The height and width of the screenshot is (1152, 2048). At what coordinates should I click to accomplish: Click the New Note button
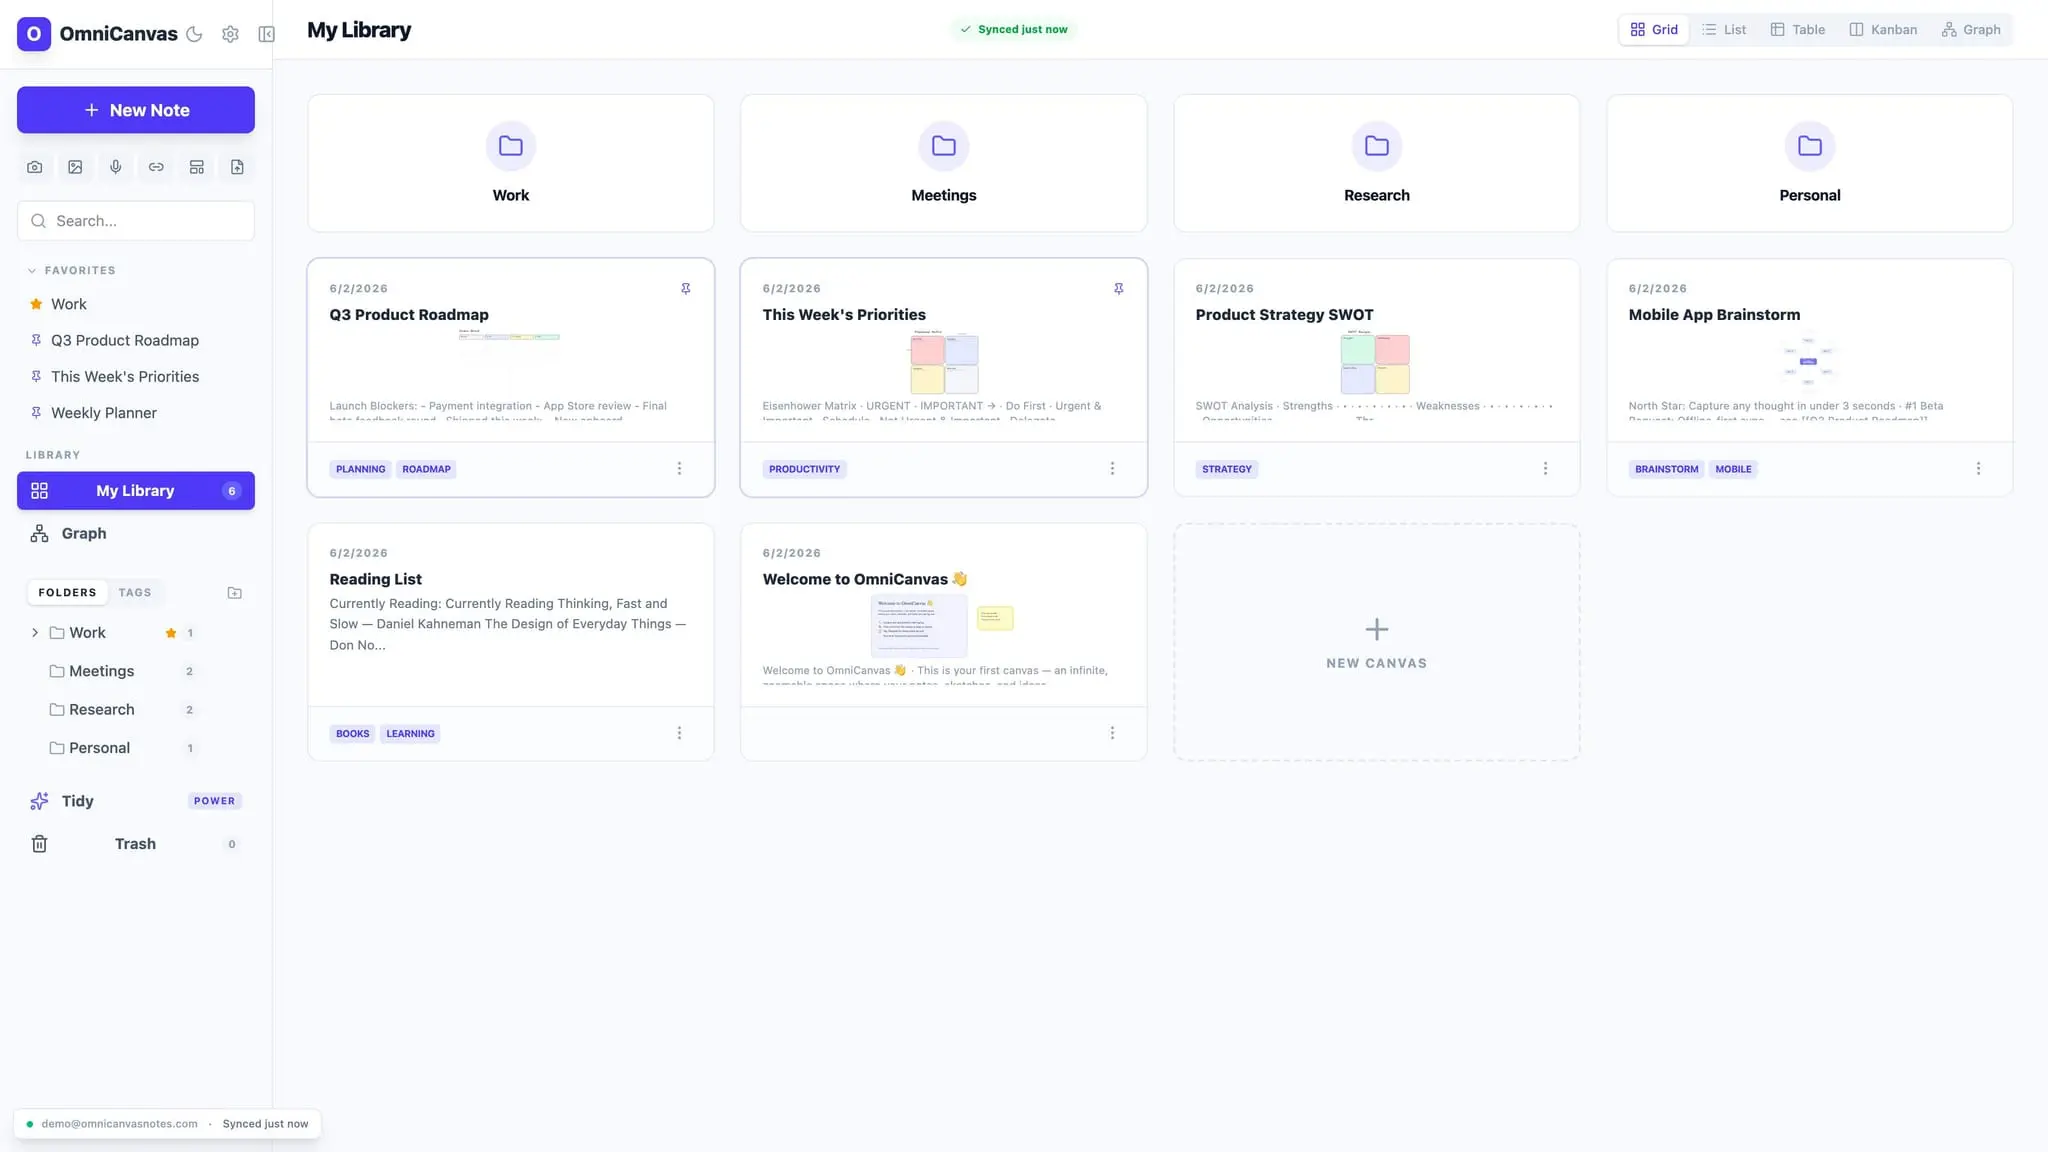coord(136,110)
